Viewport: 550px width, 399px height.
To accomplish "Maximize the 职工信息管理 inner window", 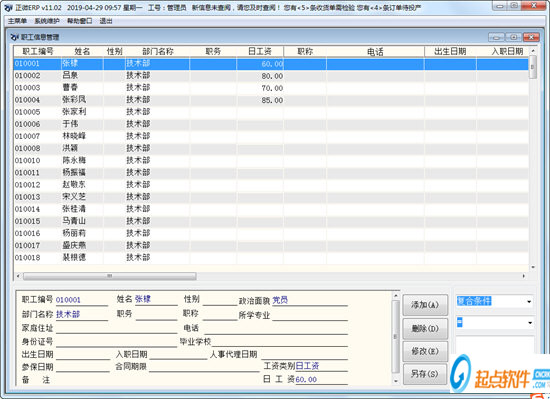I will pos(514,37).
